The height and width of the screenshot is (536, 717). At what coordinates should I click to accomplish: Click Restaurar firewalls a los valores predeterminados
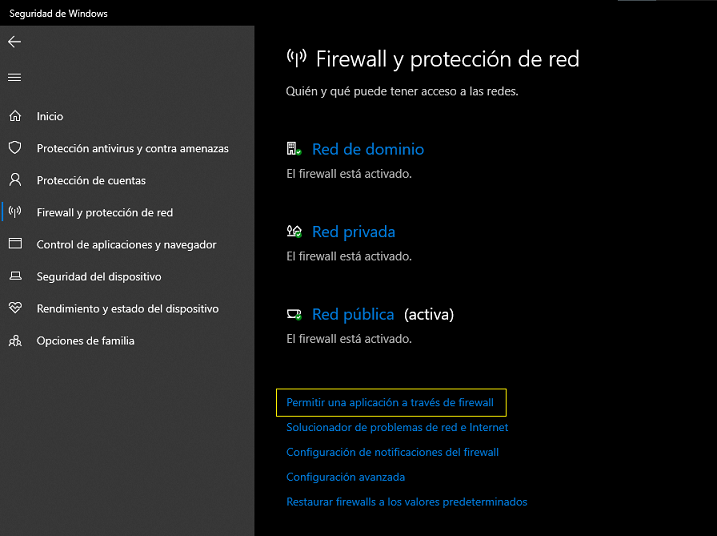coord(407,502)
